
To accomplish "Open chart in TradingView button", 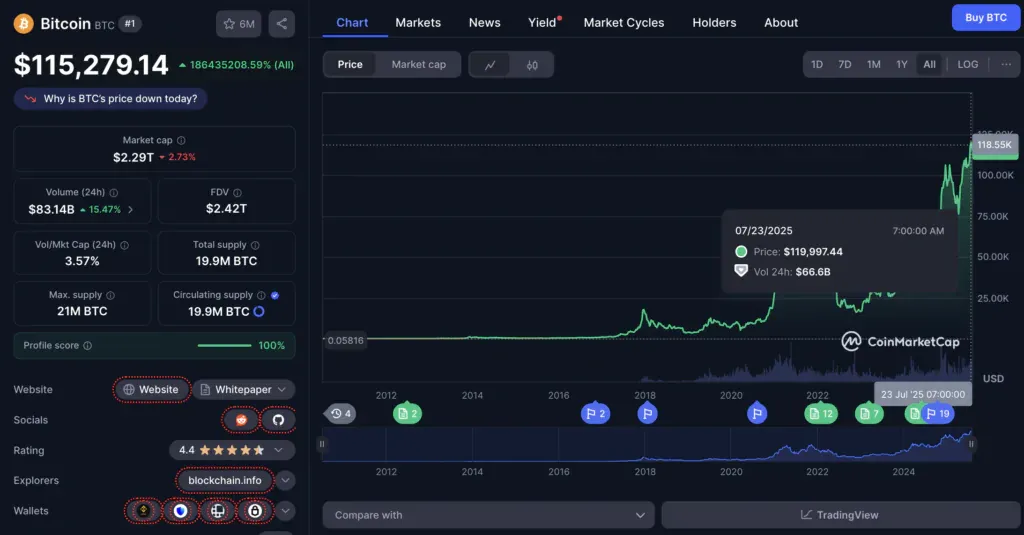I will pyautogui.click(x=840, y=515).
